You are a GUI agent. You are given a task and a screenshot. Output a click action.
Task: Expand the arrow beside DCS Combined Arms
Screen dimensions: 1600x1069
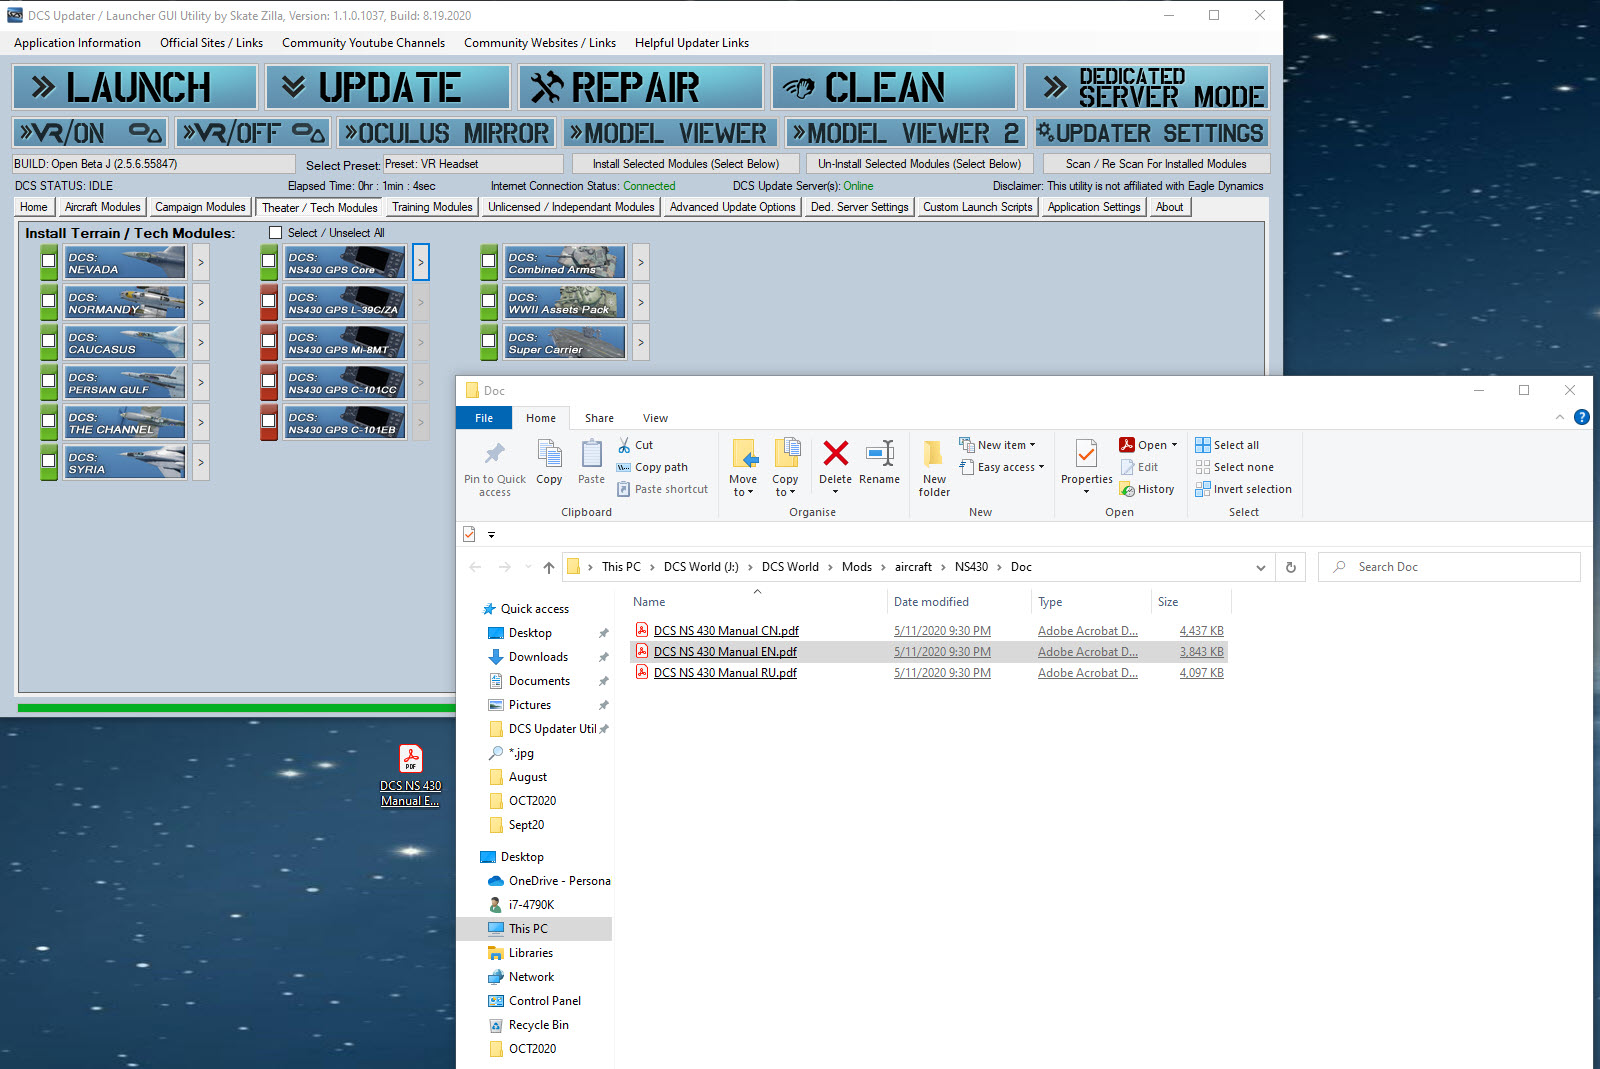click(641, 262)
